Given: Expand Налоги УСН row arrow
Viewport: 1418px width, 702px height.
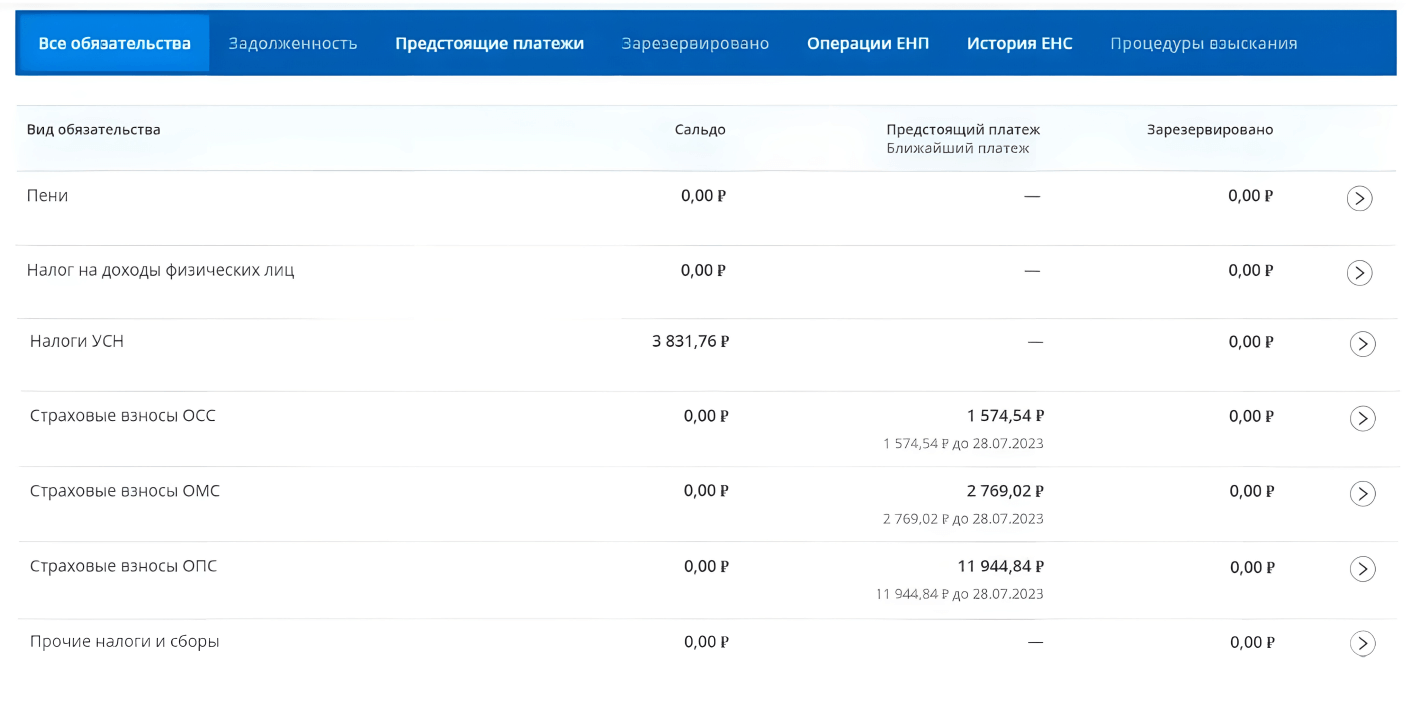Looking at the screenshot, I should pos(1362,344).
